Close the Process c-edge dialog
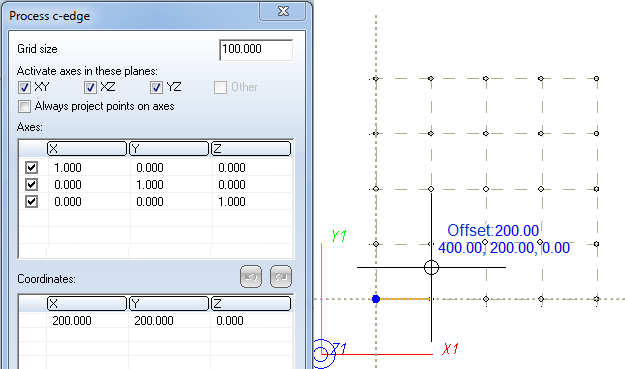The width and height of the screenshot is (625, 369). point(283,11)
